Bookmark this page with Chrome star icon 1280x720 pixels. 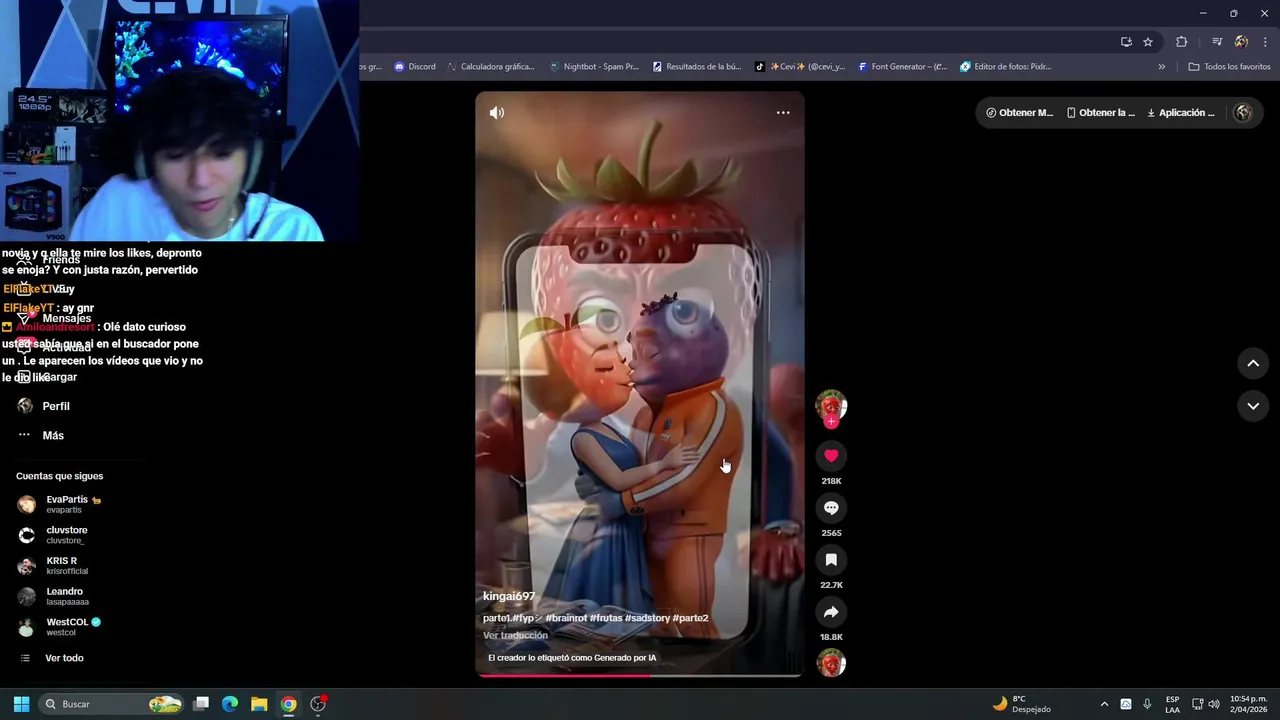[1148, 42]
